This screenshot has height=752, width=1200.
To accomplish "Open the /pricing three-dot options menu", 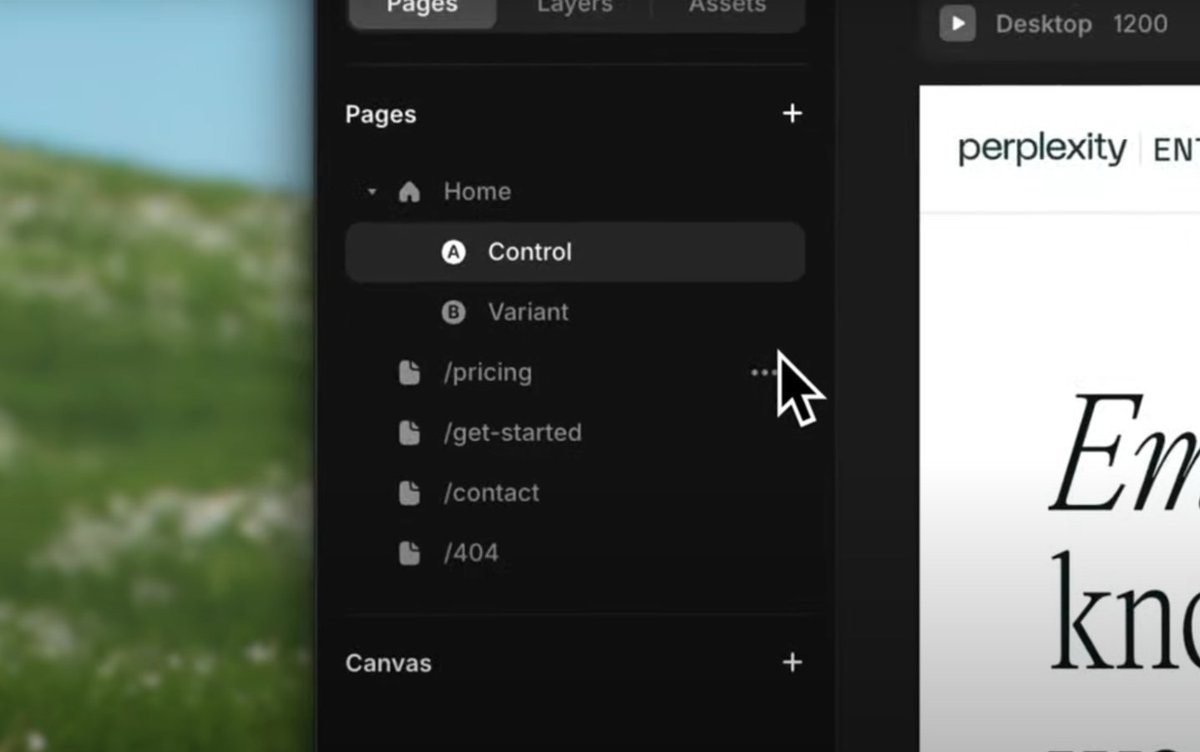I will tap(762, 371).
